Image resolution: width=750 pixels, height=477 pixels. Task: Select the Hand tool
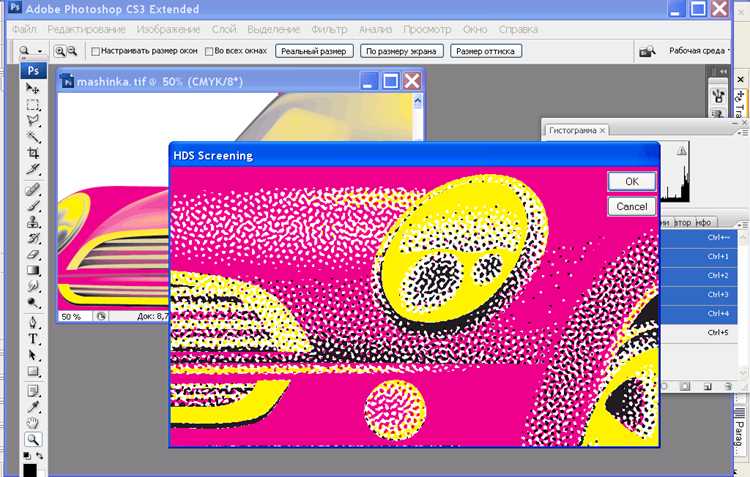click(x=33, y=423)
